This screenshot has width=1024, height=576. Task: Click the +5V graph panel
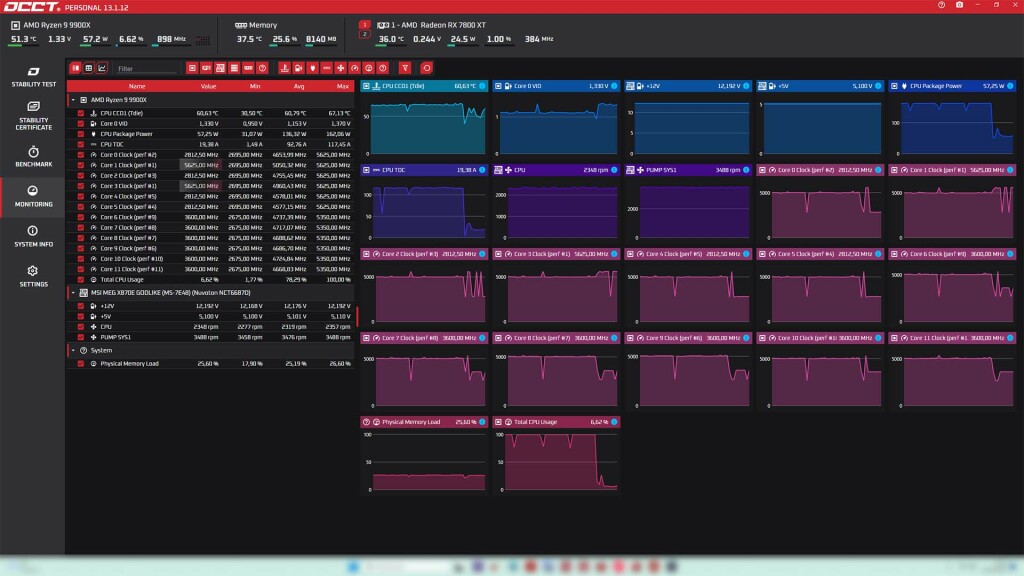point(820,118)
